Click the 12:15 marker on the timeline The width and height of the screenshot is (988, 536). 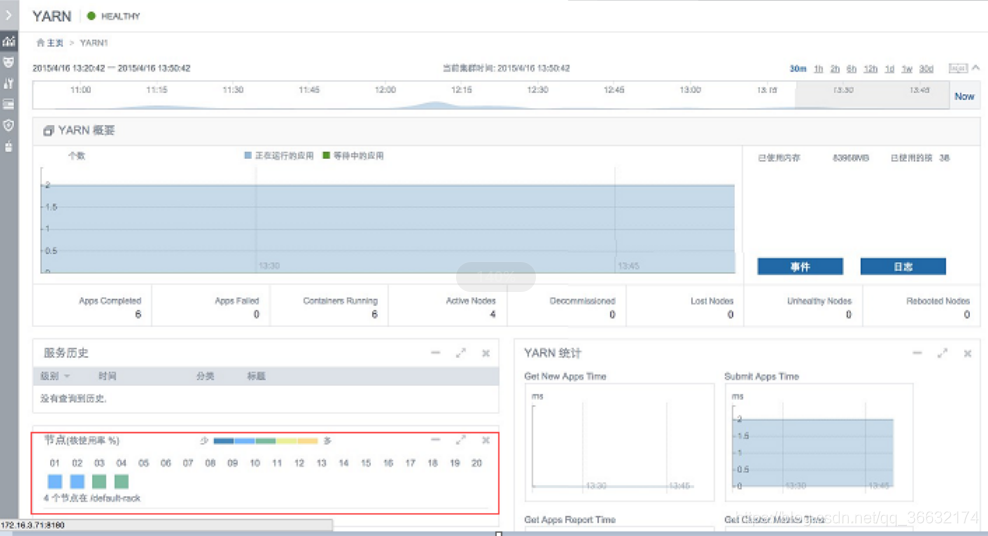click(461, 90)
